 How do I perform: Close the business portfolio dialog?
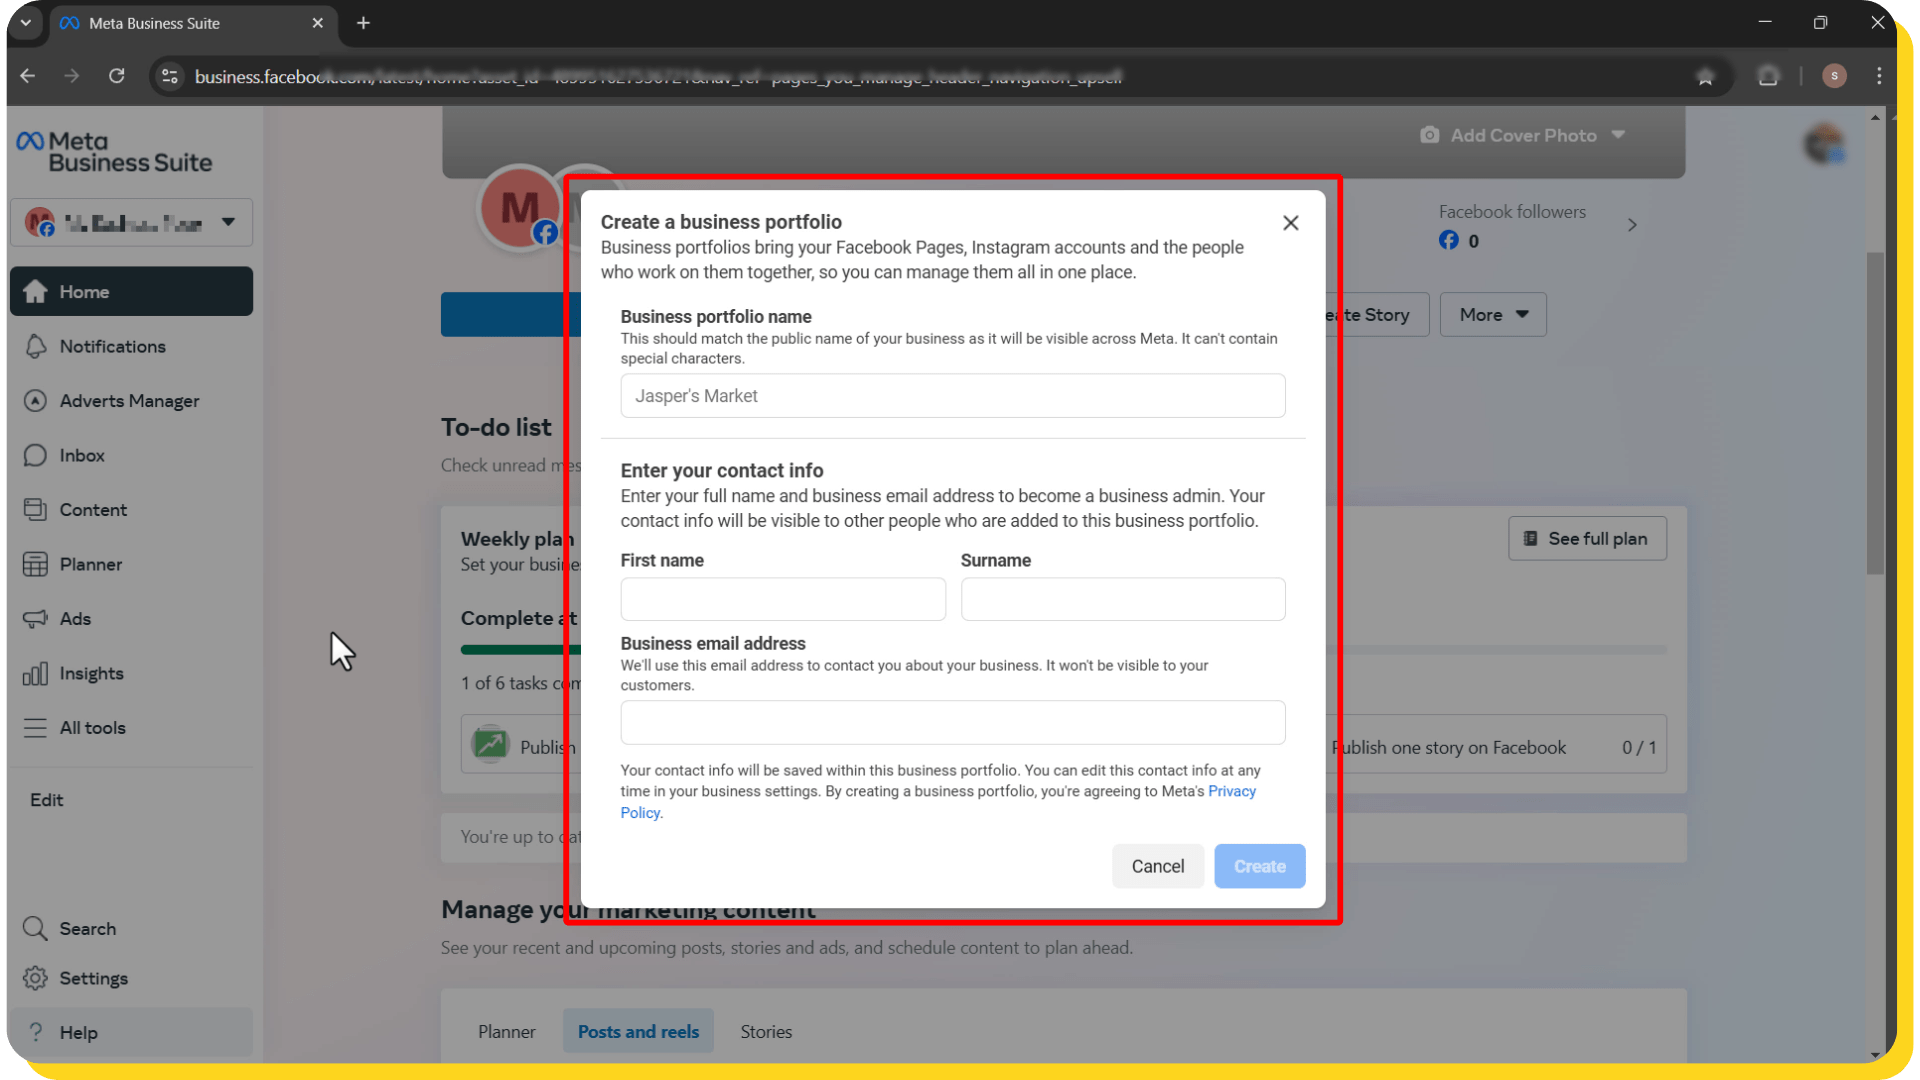(1291, 223)
